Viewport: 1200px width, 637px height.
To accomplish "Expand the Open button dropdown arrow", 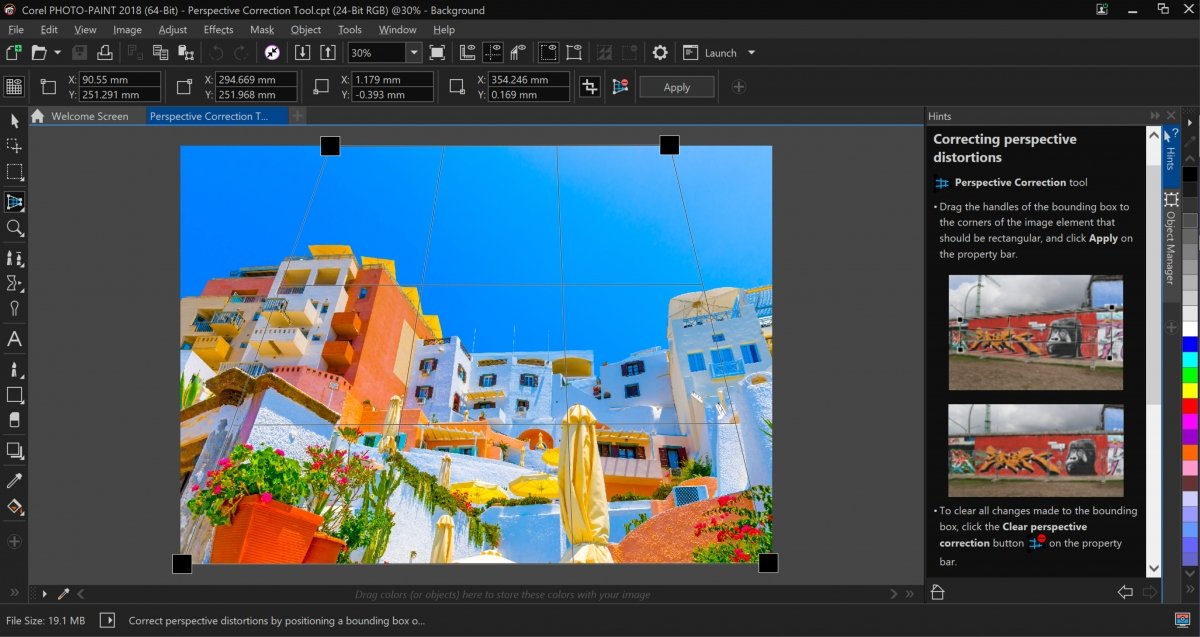I will tap(57, 53).
